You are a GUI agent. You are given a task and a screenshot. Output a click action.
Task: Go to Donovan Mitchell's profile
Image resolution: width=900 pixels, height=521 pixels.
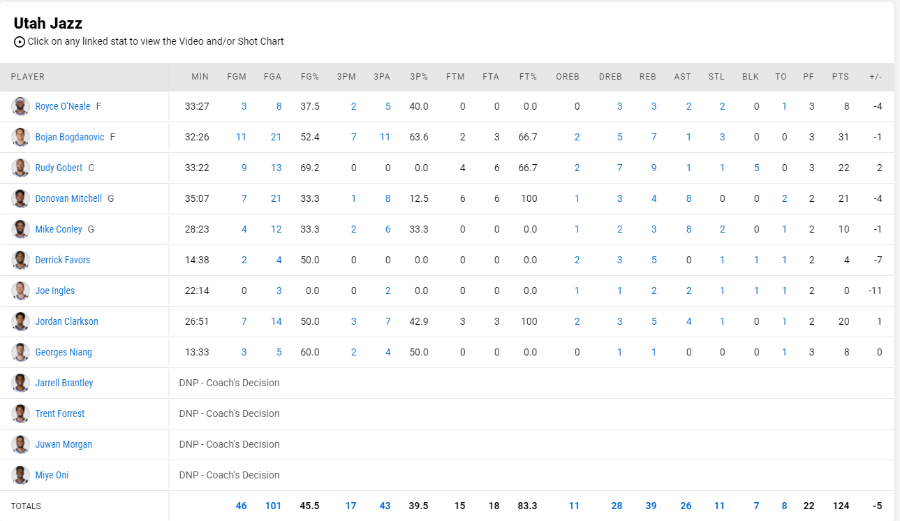click(x=68, y=199)
